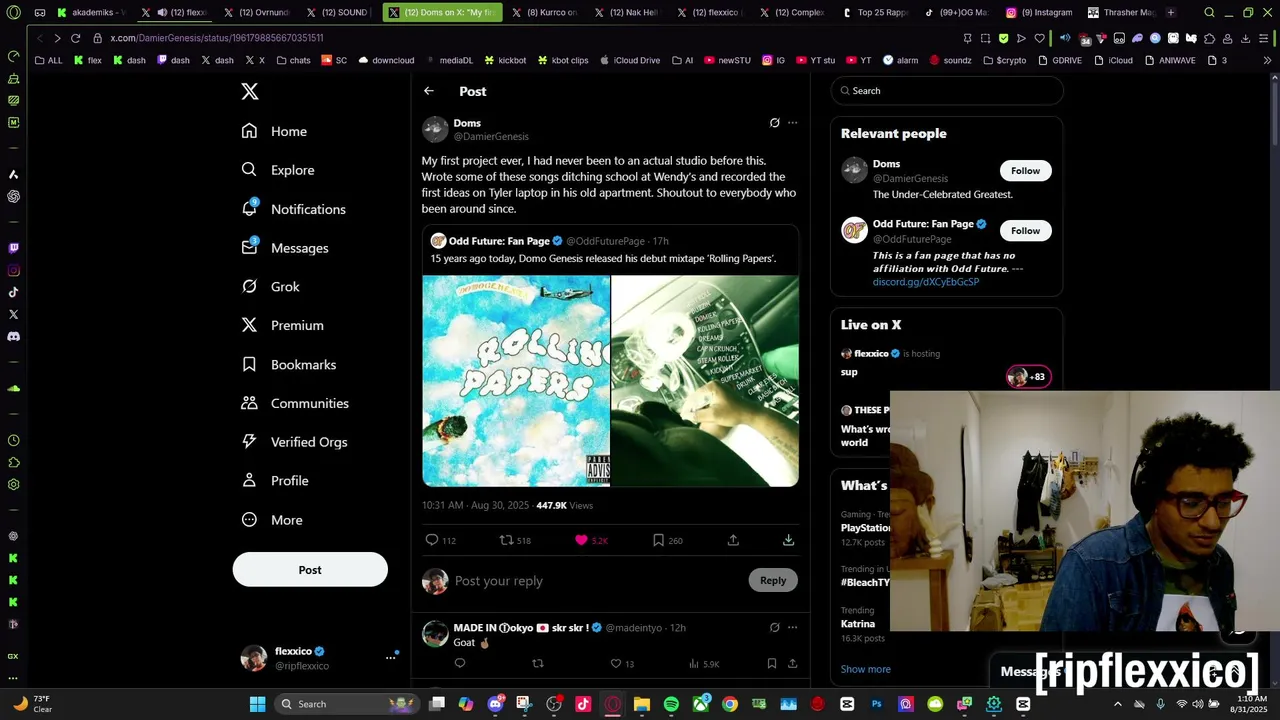Open TikTok from the taskbar
Viewport: 1280px width, 720px height.
[x=583, y=704]
